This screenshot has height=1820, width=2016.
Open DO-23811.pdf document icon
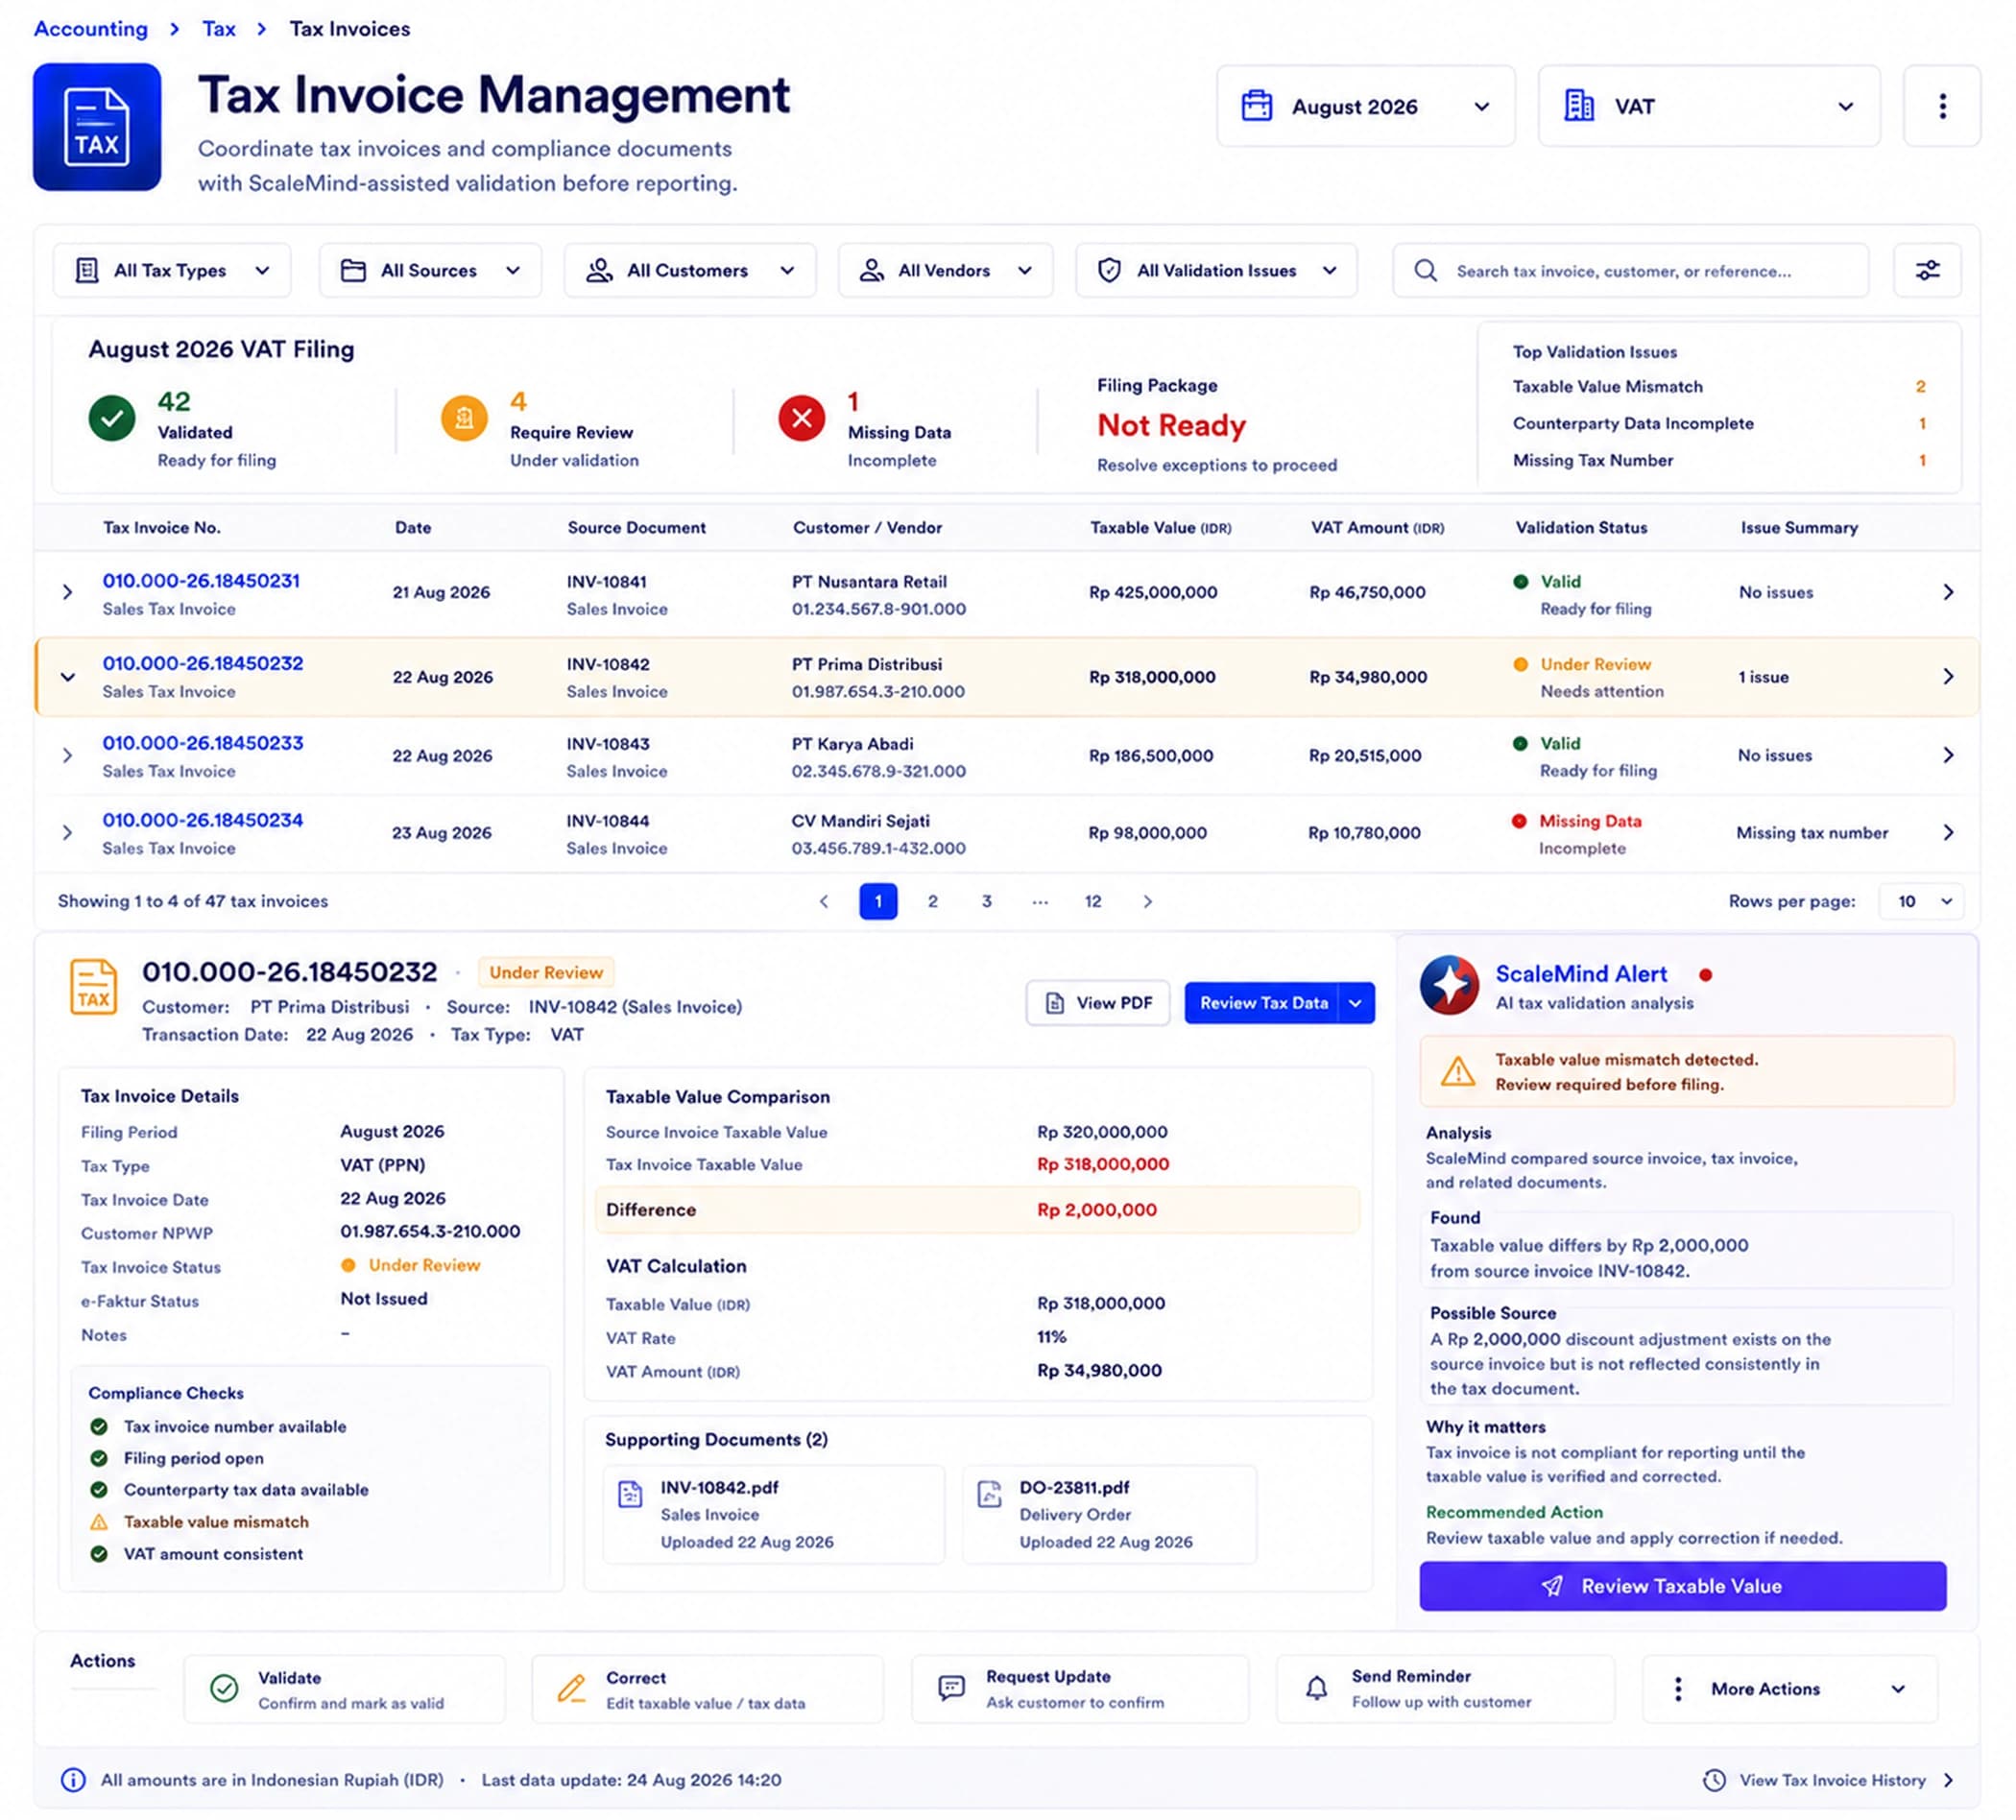(989, 1494)
